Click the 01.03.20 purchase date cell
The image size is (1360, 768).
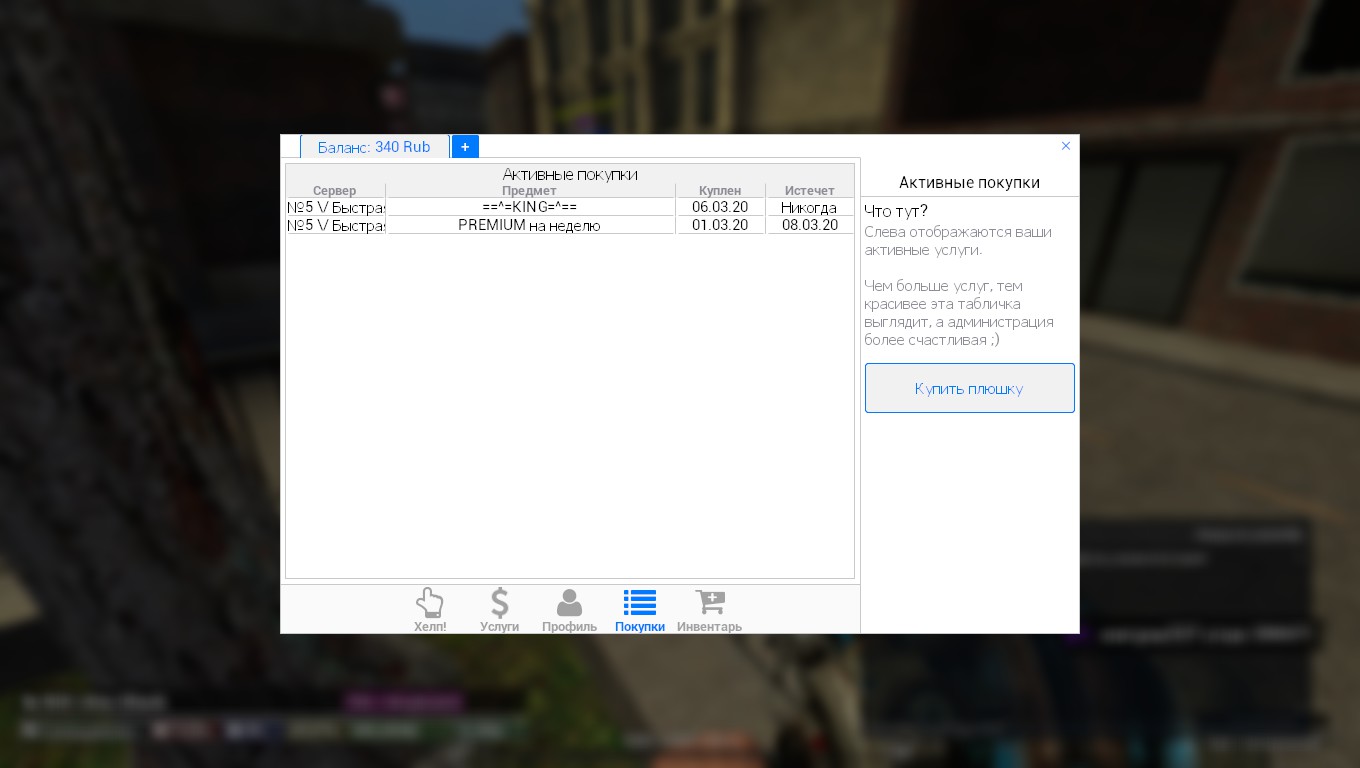point(720,226)
